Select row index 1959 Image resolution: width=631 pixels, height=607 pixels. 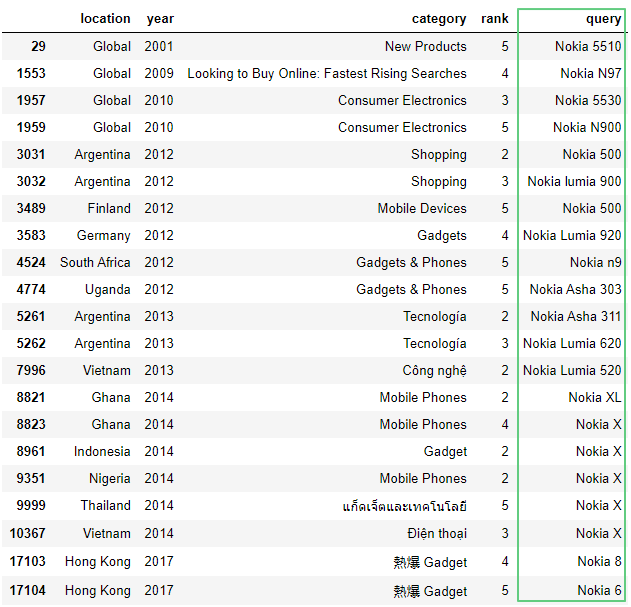(31, 127)
